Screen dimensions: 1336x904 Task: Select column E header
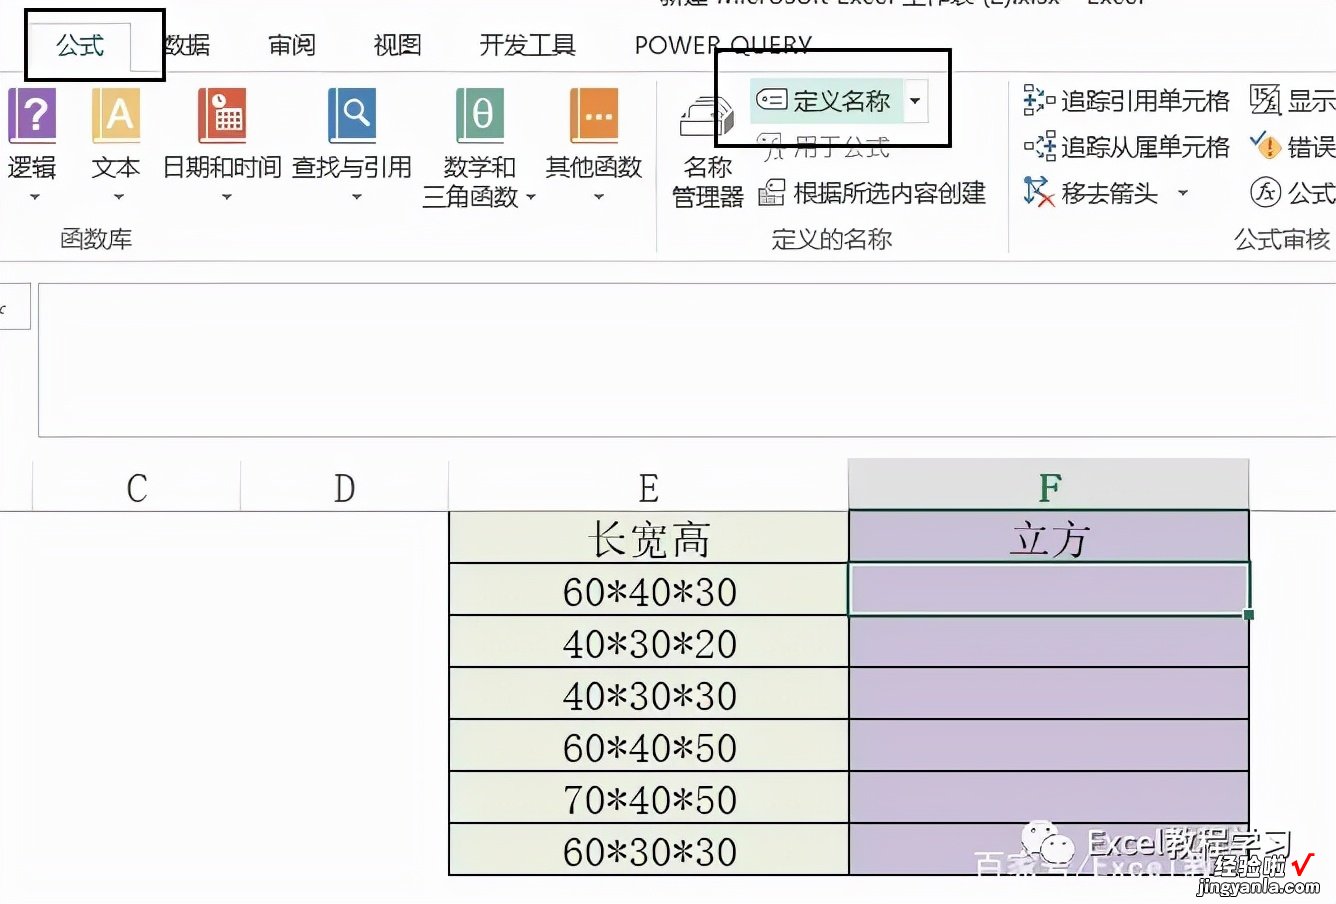(x=648, y=487)
